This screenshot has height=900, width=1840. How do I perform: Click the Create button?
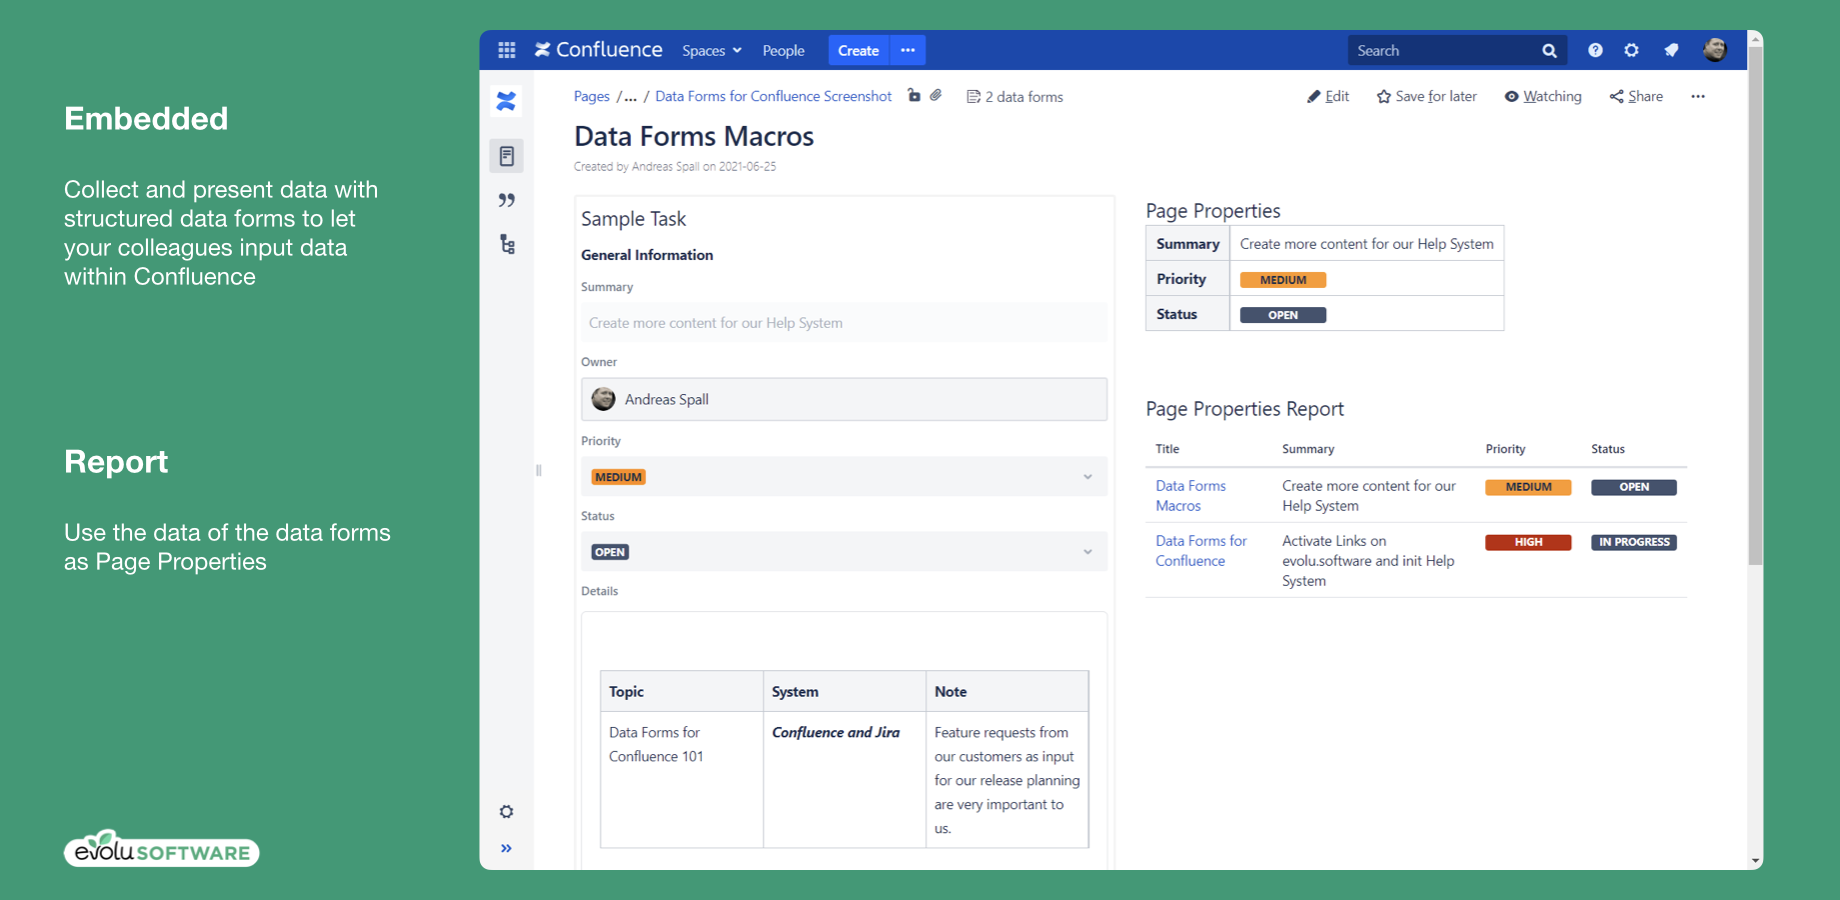click(x=858, y=50)
